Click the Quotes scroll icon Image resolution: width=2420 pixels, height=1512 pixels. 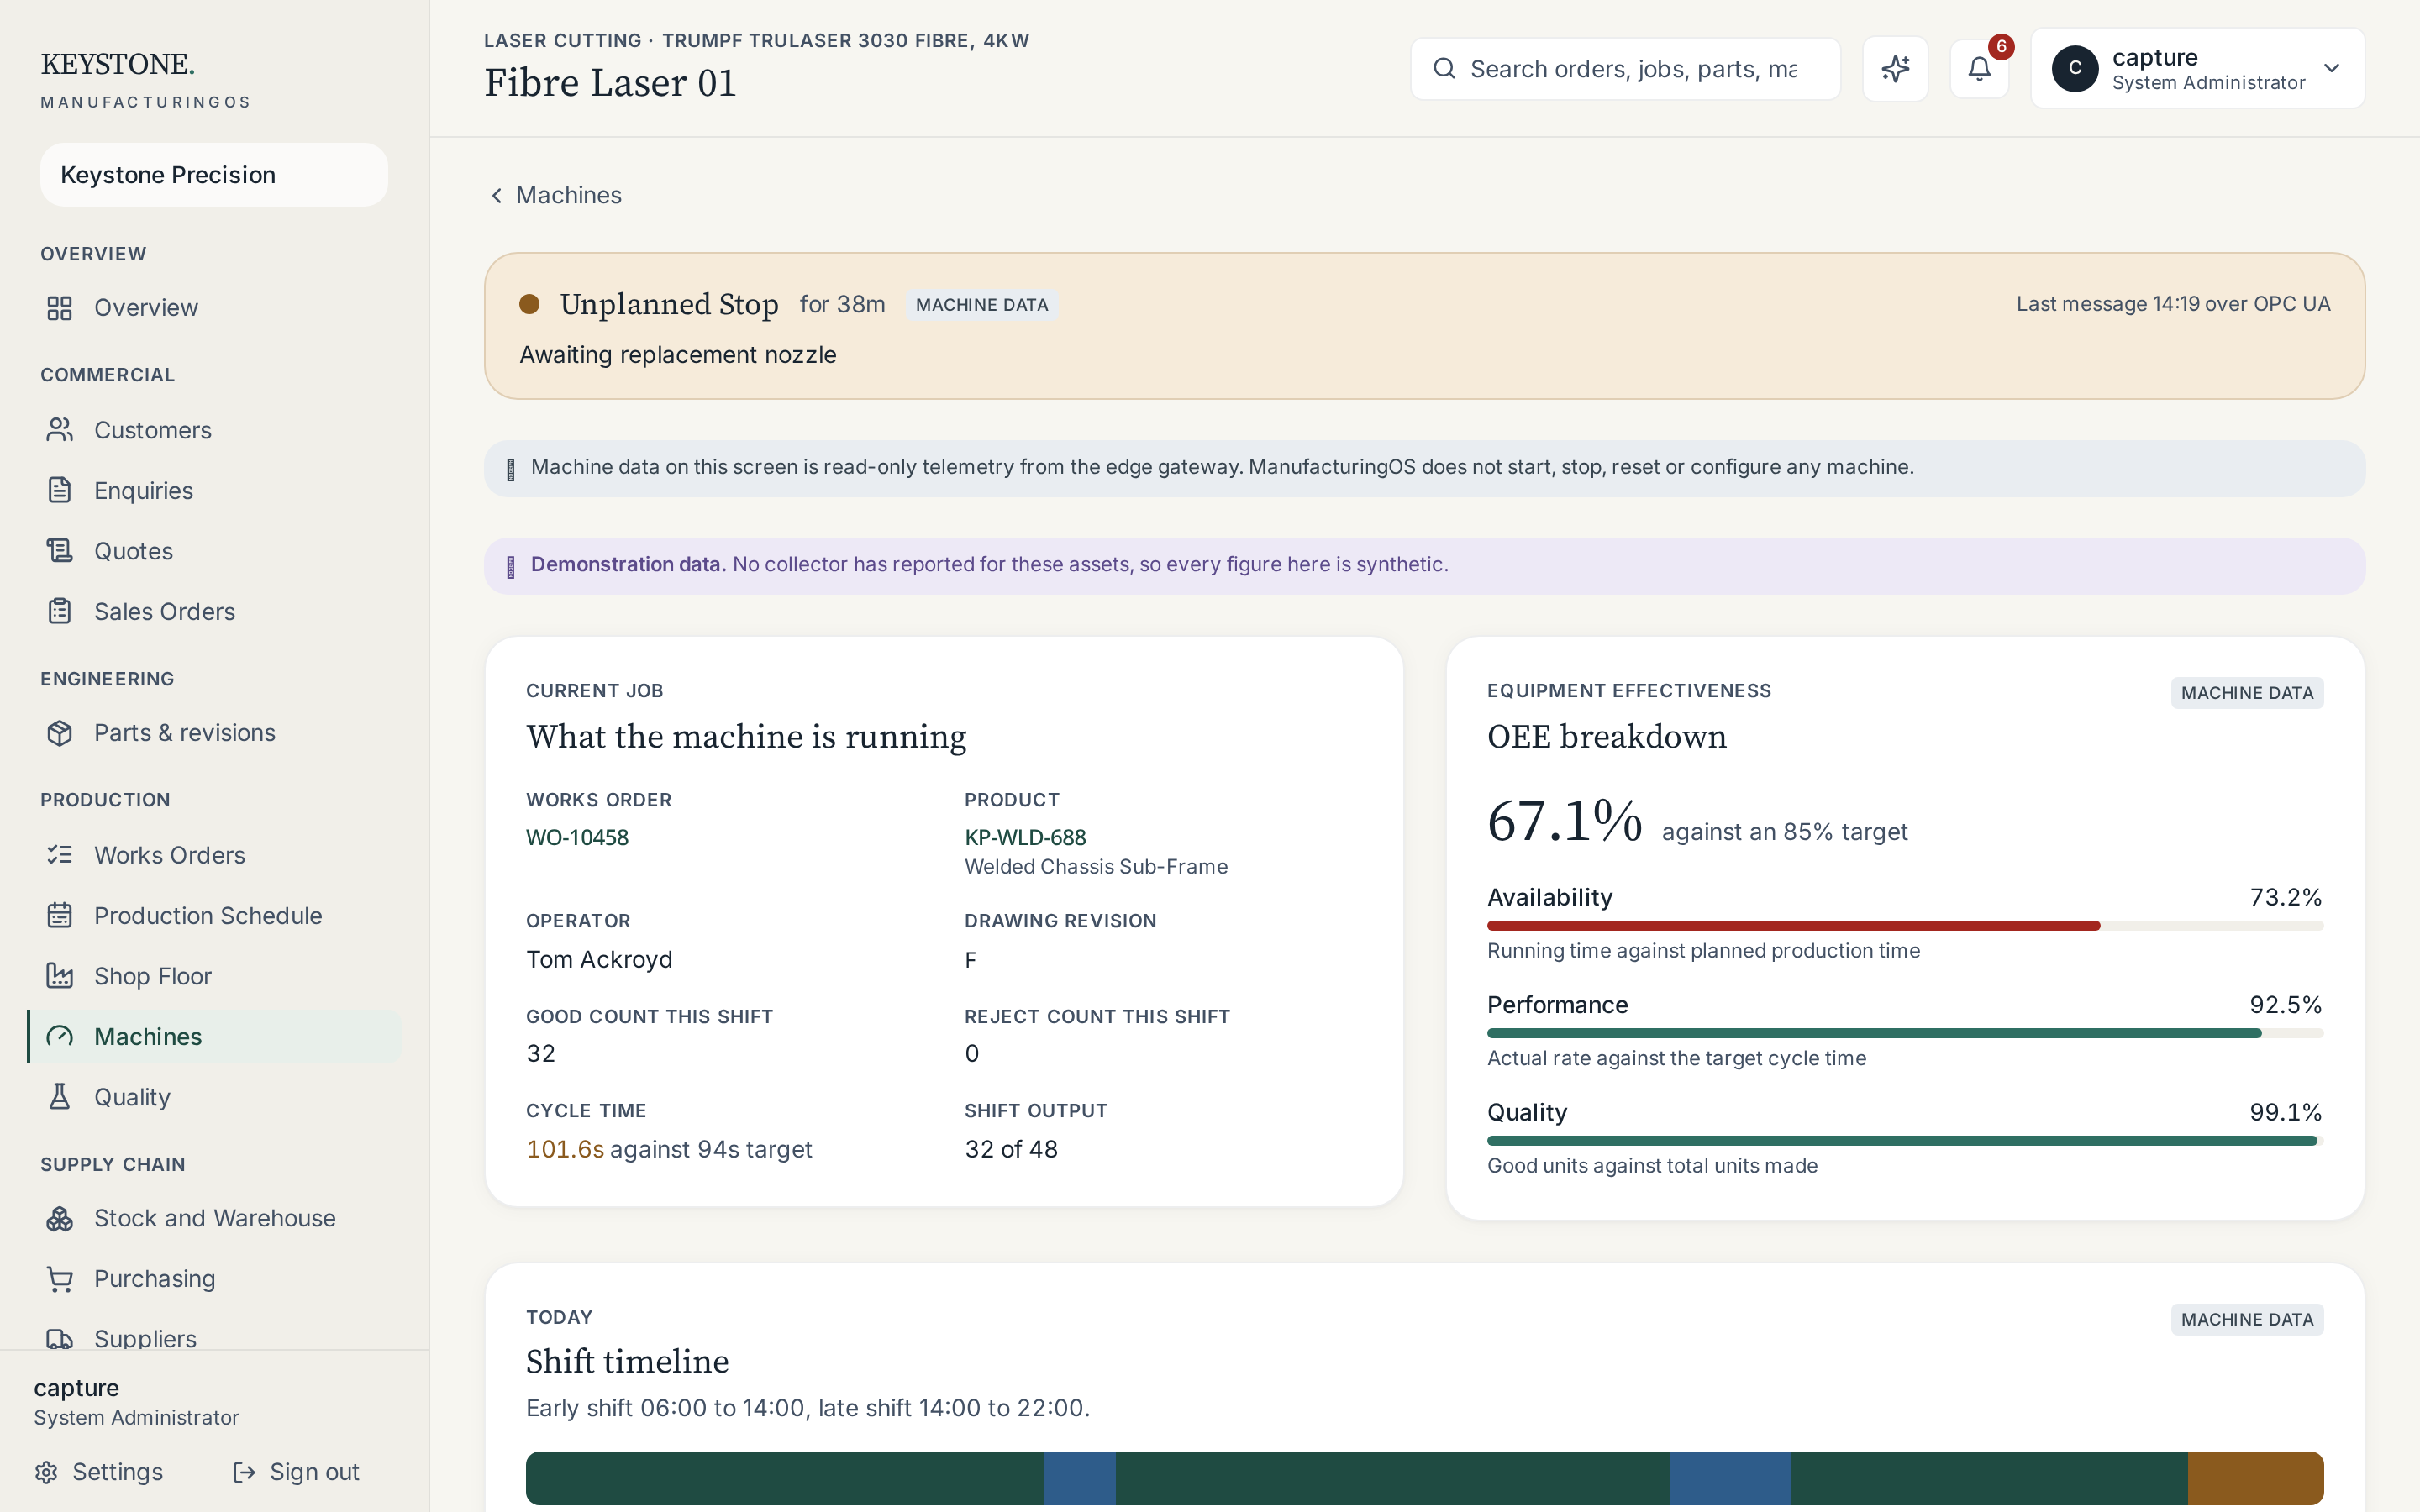[60, 551]
